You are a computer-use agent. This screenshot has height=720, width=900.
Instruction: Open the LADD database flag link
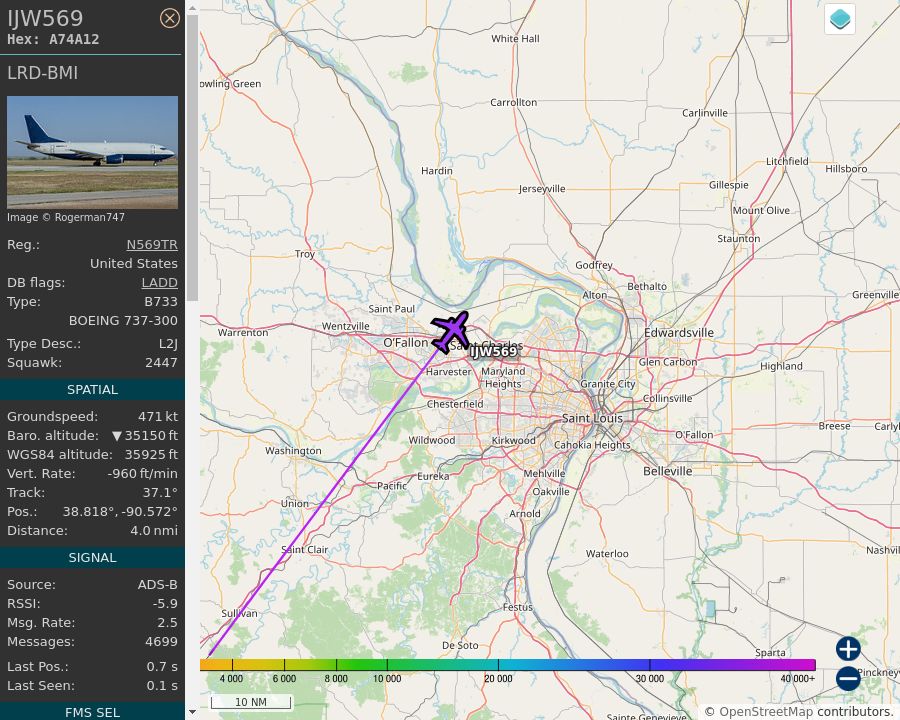[x=159, y=282]
